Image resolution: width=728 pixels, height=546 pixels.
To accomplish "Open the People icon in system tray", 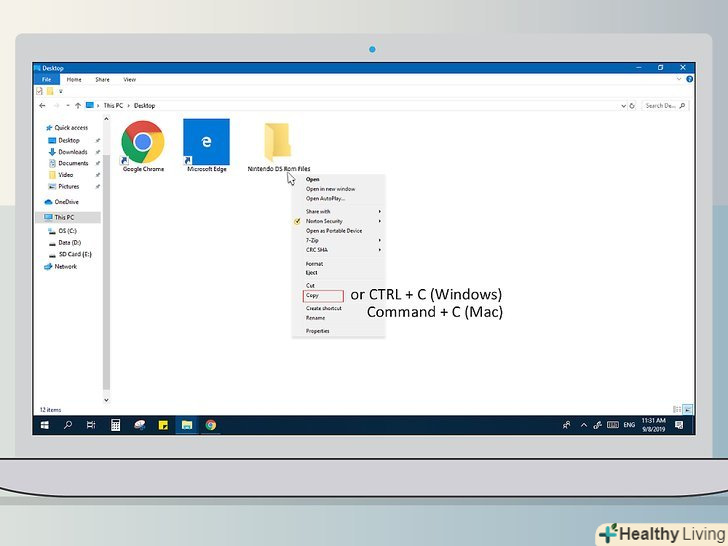I will coord(566,425).
